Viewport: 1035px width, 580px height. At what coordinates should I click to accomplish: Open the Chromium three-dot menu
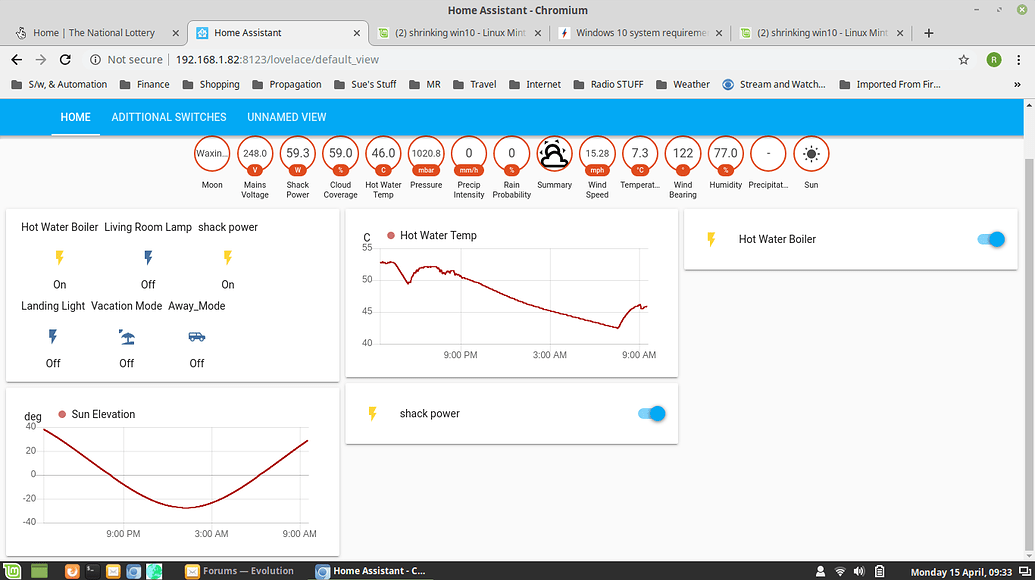point(1018,59)
